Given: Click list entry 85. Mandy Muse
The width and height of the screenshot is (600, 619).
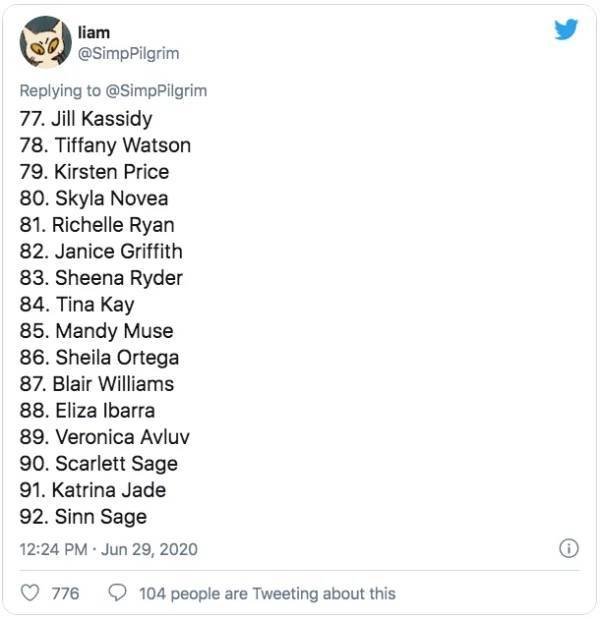Looking at the screenshot, I should point(96,331).
